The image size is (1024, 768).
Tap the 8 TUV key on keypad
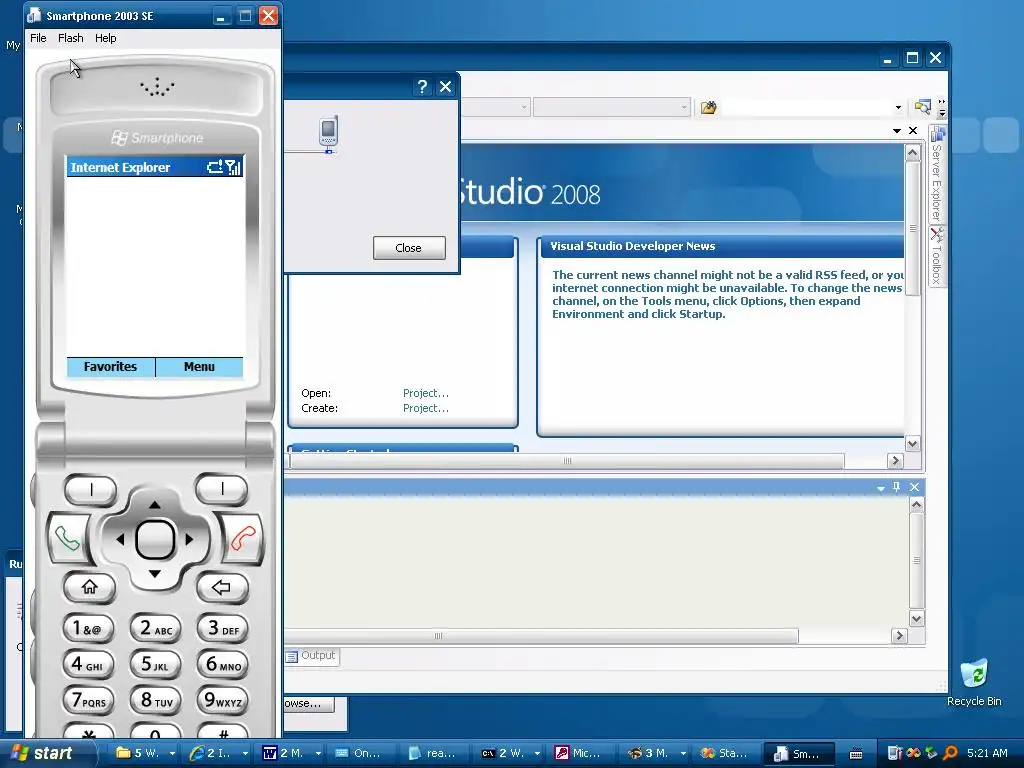coord(155,700)
